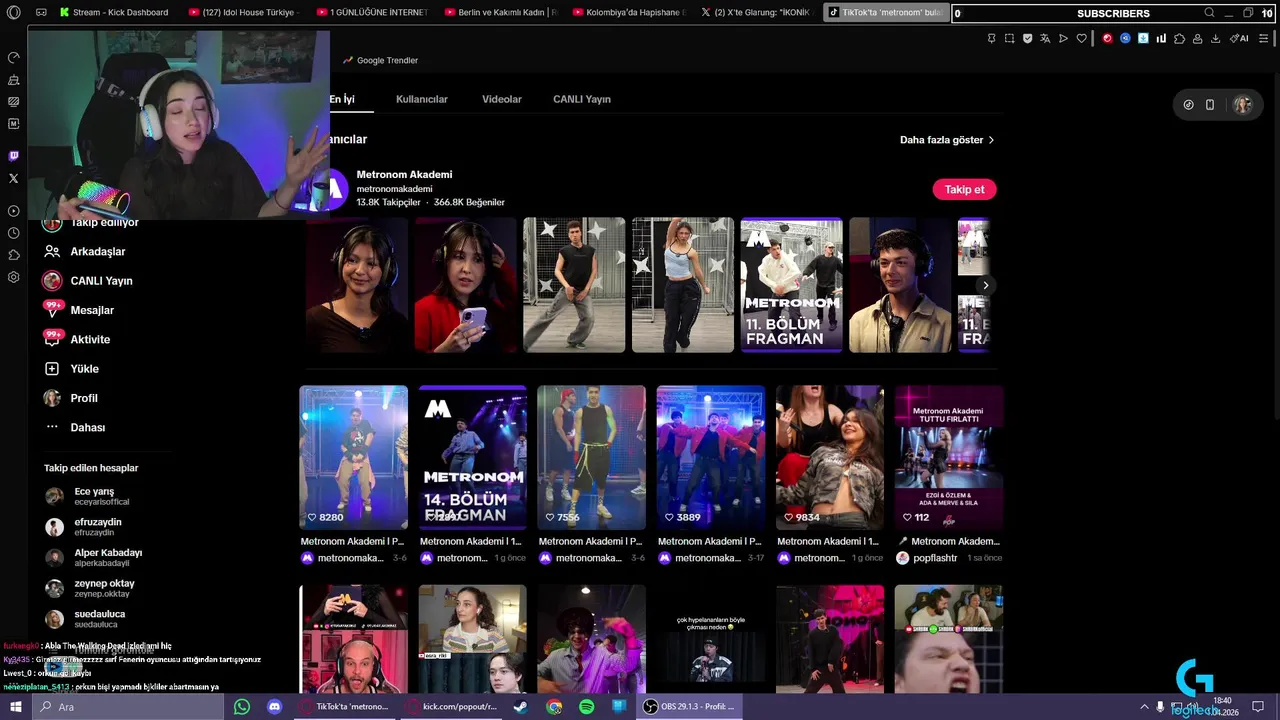Switch to Idol House Türkiye browser tab
The height and width of the screenshot is (720, 1280).
tap(244, 13)
